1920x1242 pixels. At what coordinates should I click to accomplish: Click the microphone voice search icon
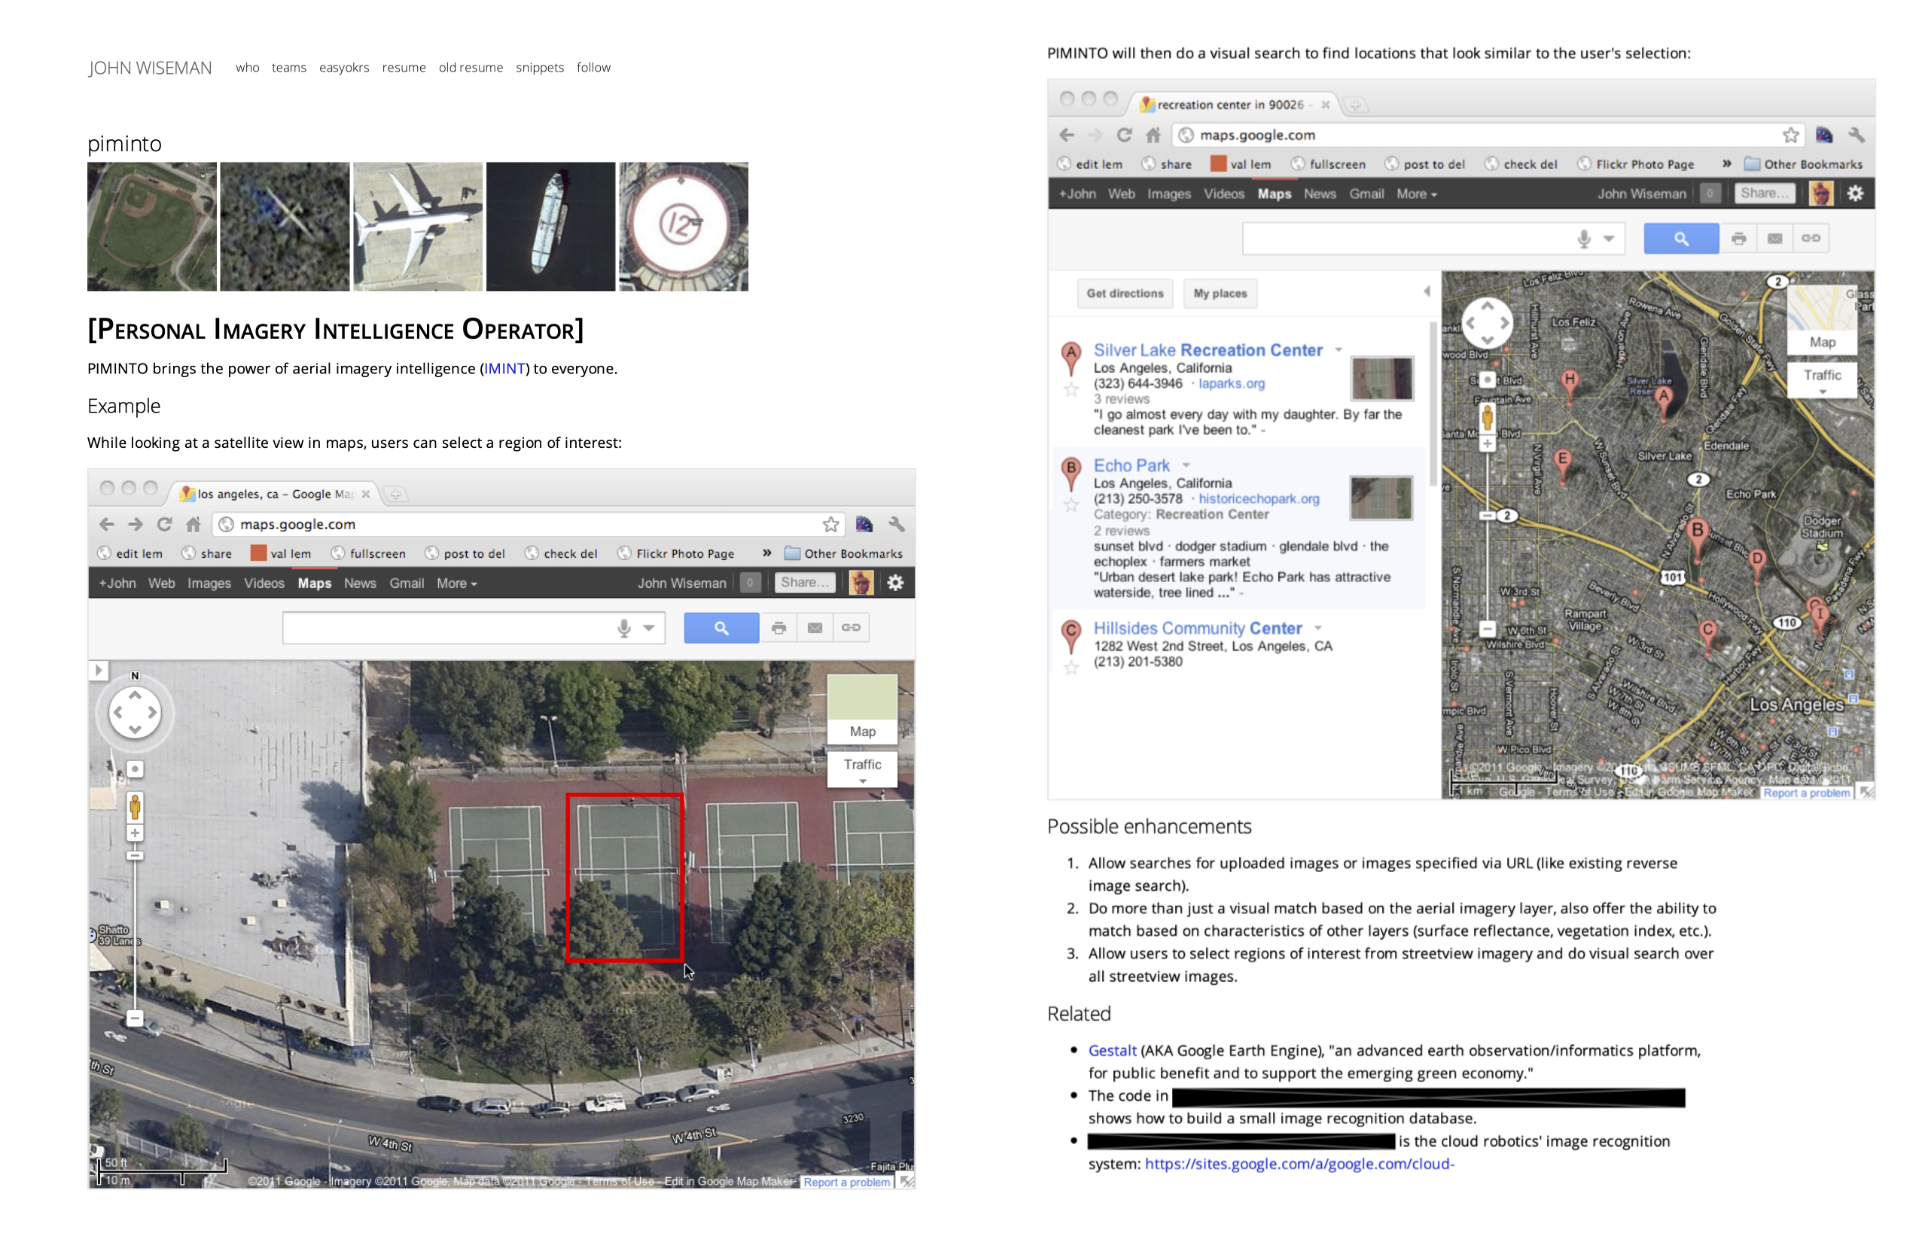[x=1583, y=238]
